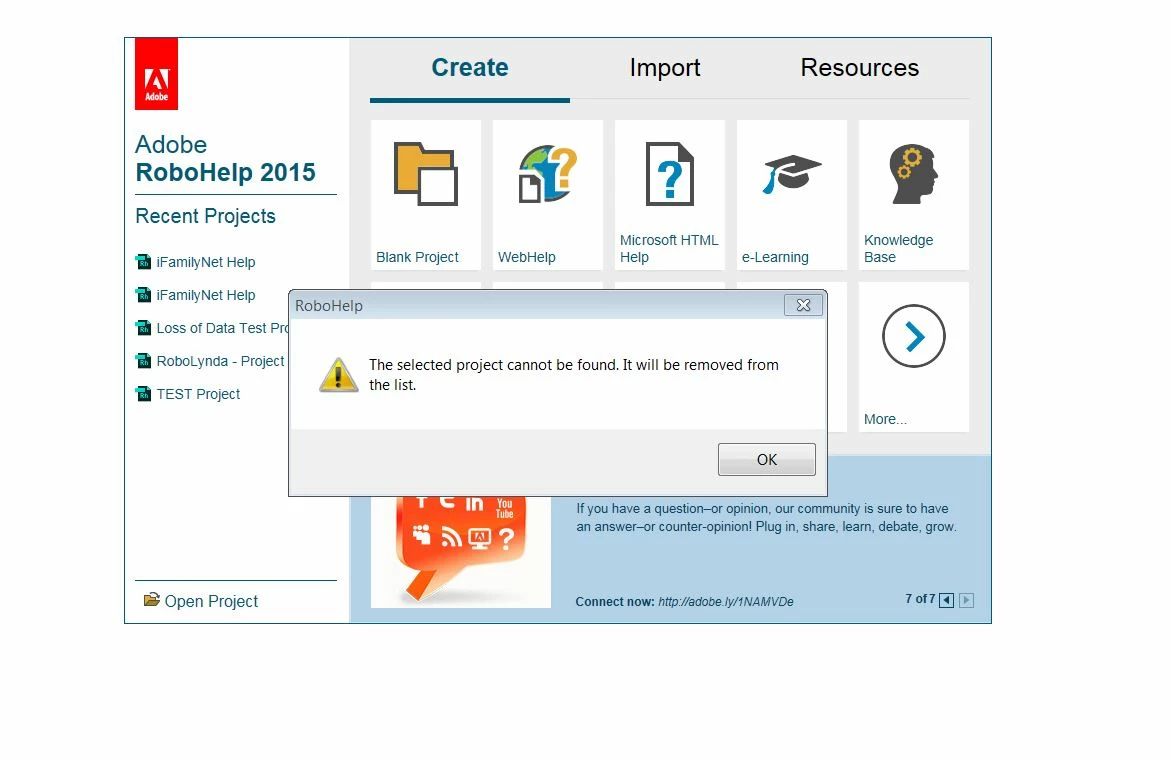Screen dimensions: 1172x761
Task: Click the More... label
Action: click(x=885, y=419)
